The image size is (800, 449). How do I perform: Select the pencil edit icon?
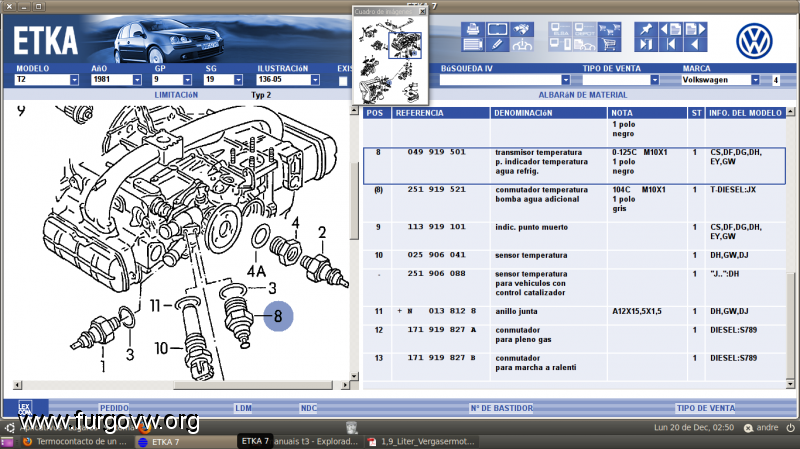[497, 45]
